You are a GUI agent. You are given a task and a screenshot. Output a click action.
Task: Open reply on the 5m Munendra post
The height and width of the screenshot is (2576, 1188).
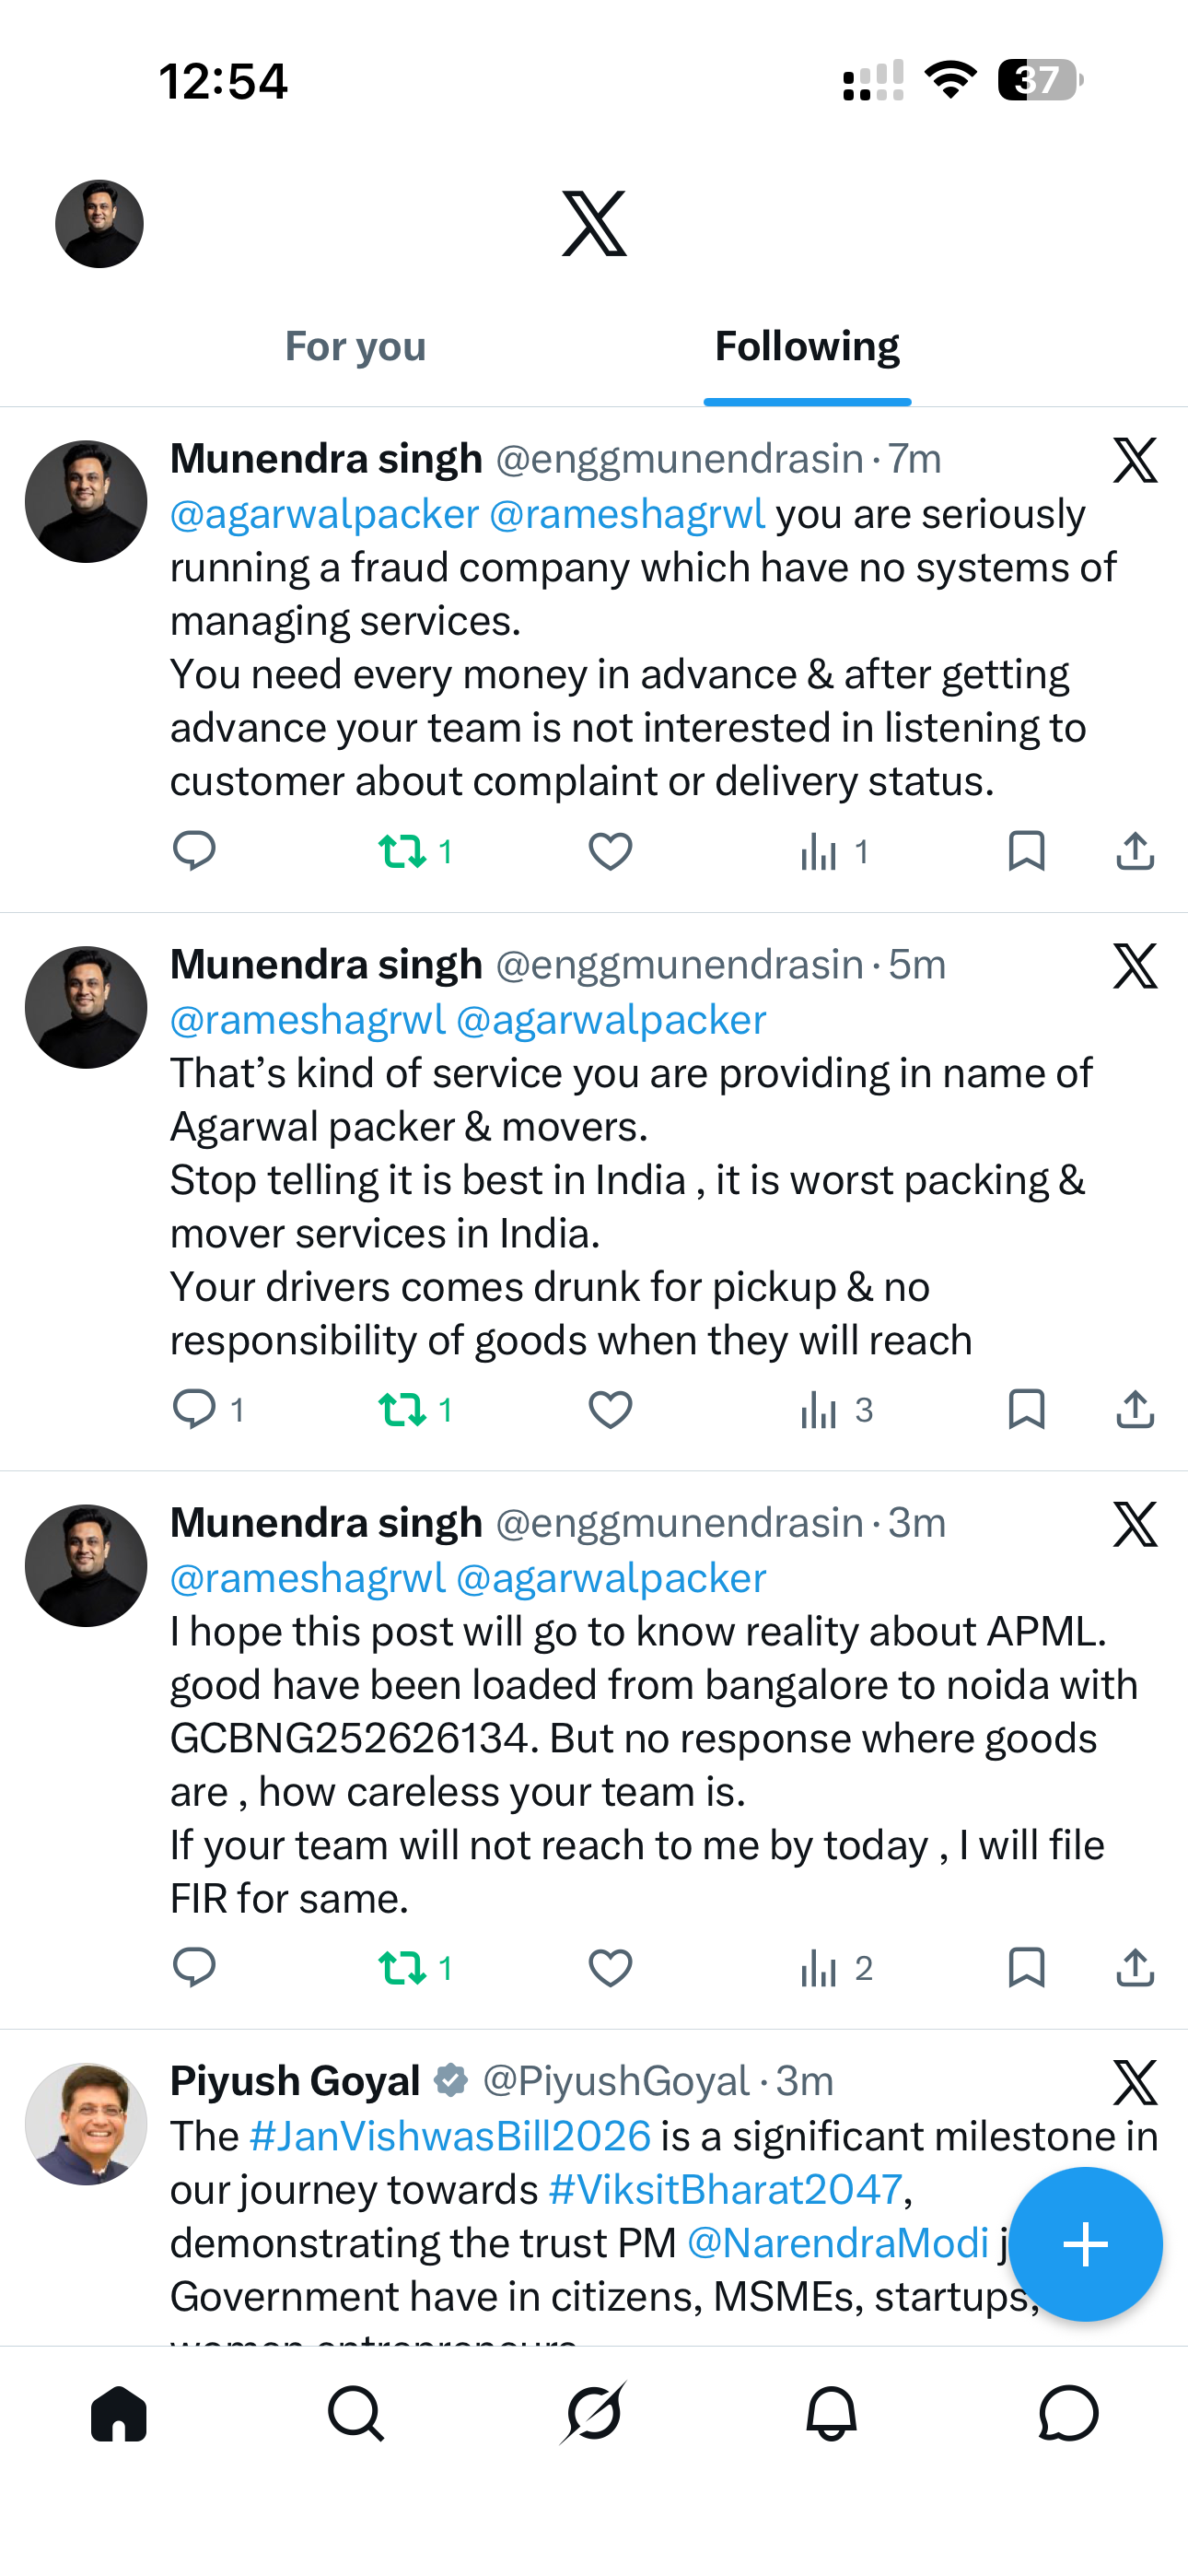[195, 1410]
